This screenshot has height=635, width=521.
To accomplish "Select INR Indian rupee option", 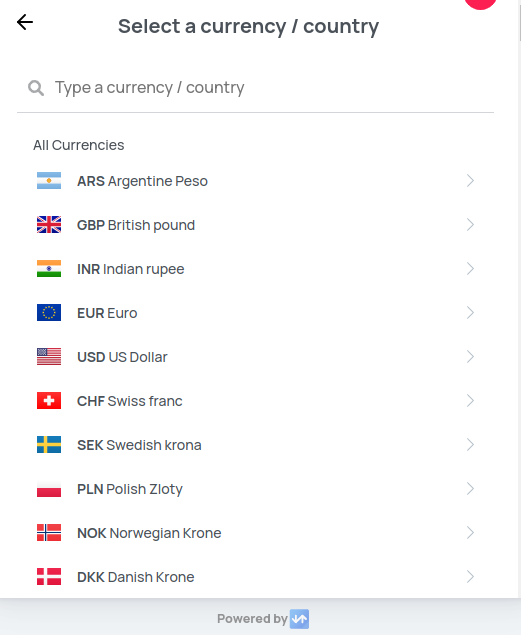I will click(x=255, y=268).
